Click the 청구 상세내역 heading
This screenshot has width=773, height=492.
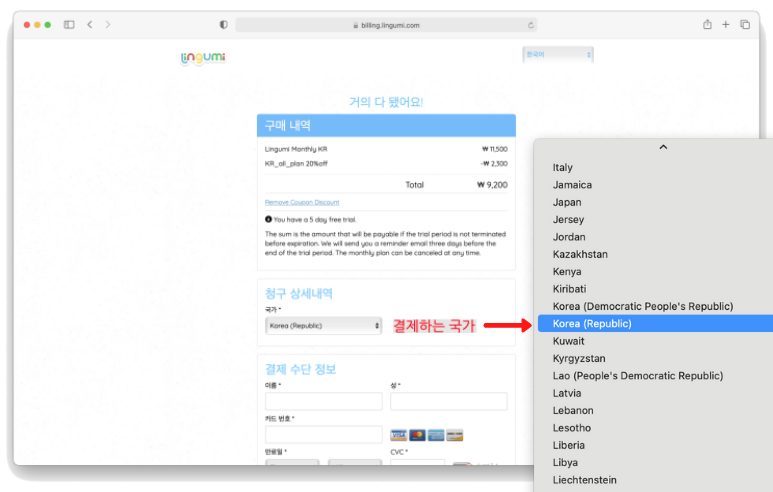(x=299, y=294)
